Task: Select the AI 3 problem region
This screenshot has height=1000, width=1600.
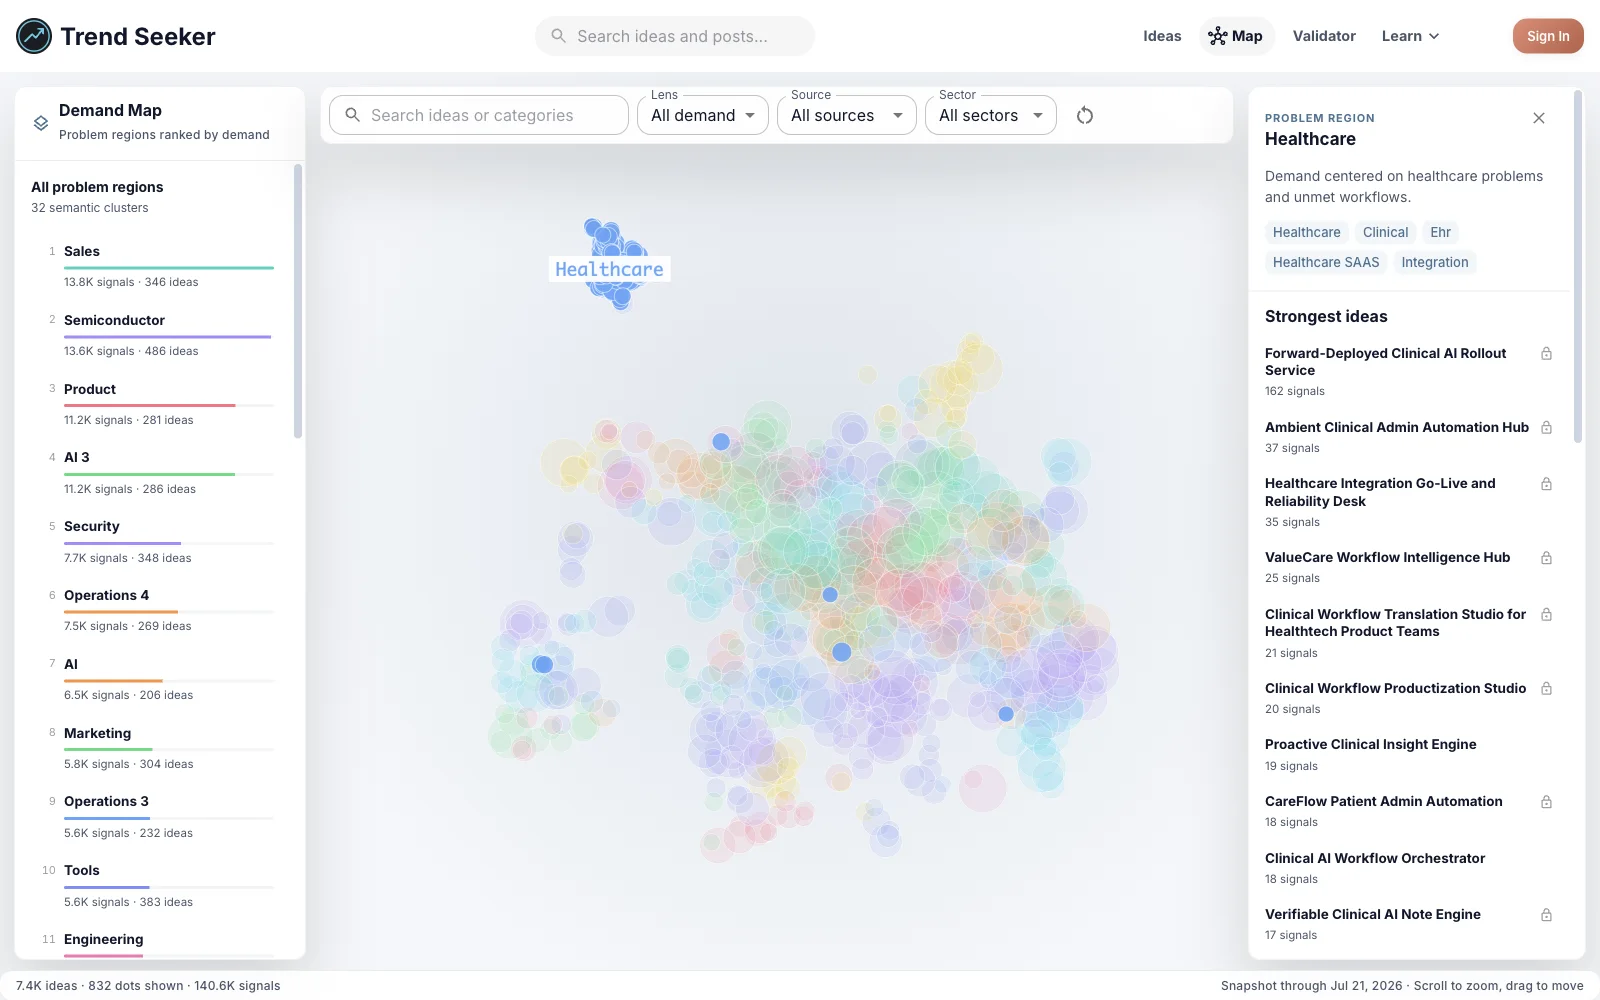Action: tap(160, 472)
